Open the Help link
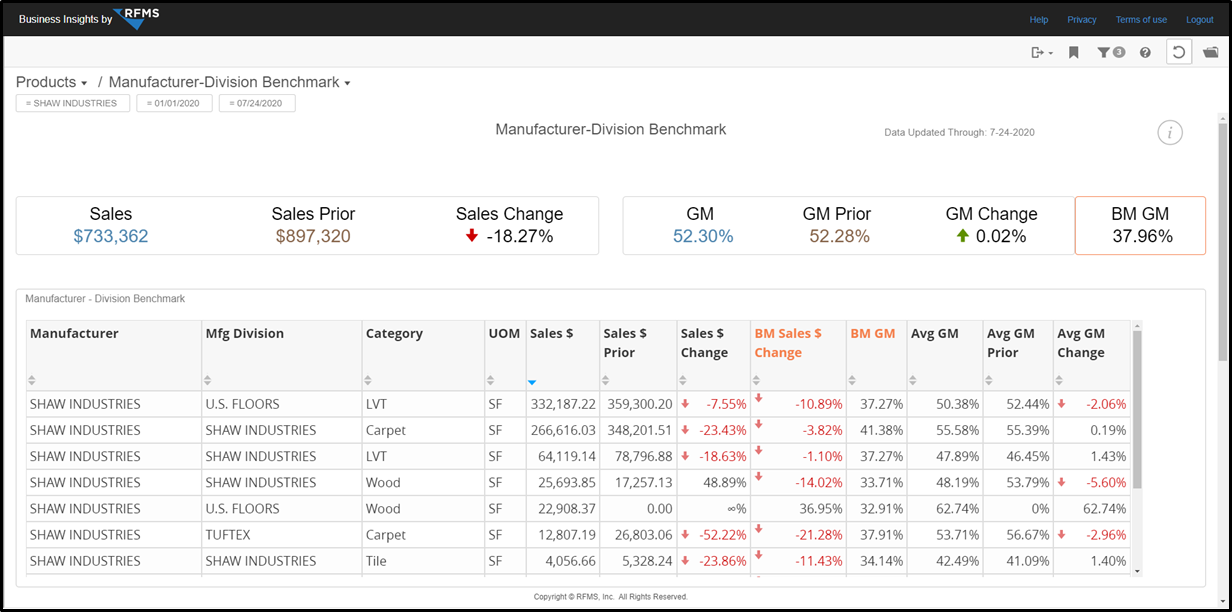Screen dimensions: 1232x612 click(x=1039, y=20)
